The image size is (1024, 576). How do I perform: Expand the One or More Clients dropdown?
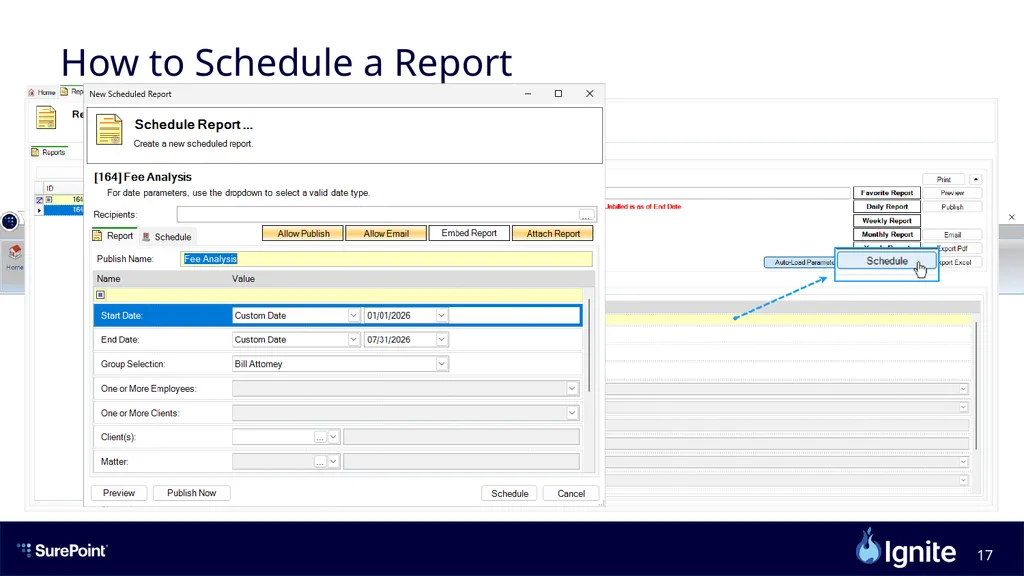coord(571,413)
